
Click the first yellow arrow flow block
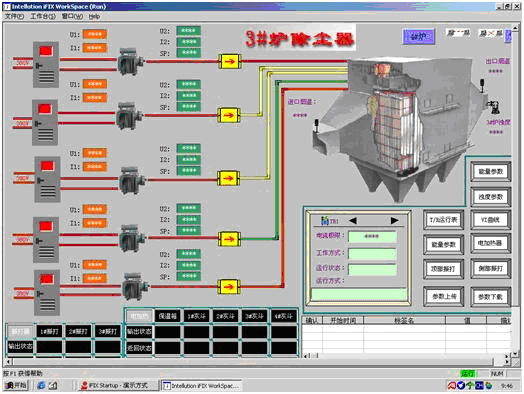coord(229,61)
